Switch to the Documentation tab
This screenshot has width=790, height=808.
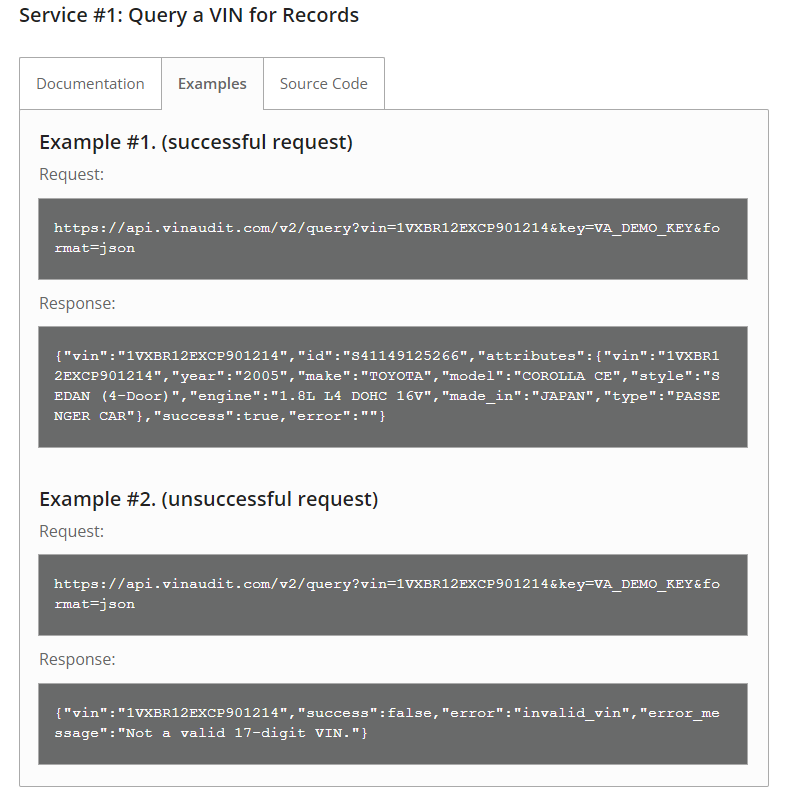point(90,84)
